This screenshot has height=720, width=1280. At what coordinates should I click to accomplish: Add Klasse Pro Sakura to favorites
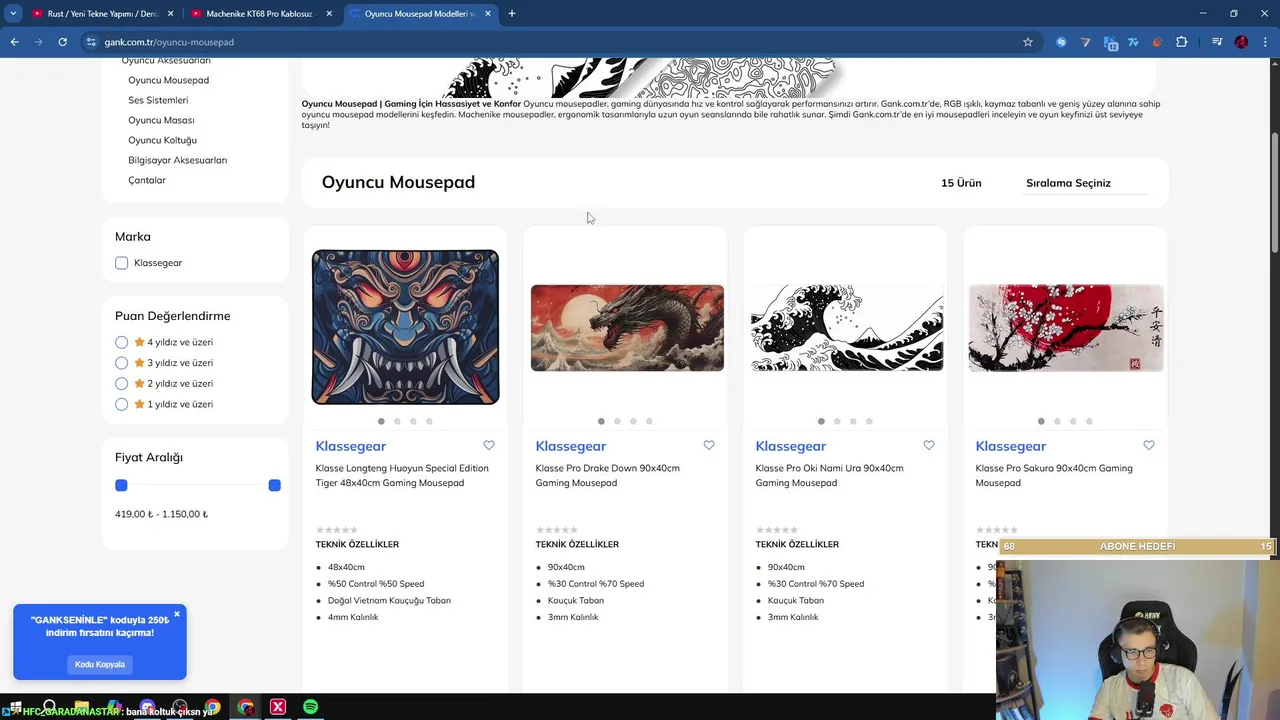pyautogui.click(x=1149, y=445)
